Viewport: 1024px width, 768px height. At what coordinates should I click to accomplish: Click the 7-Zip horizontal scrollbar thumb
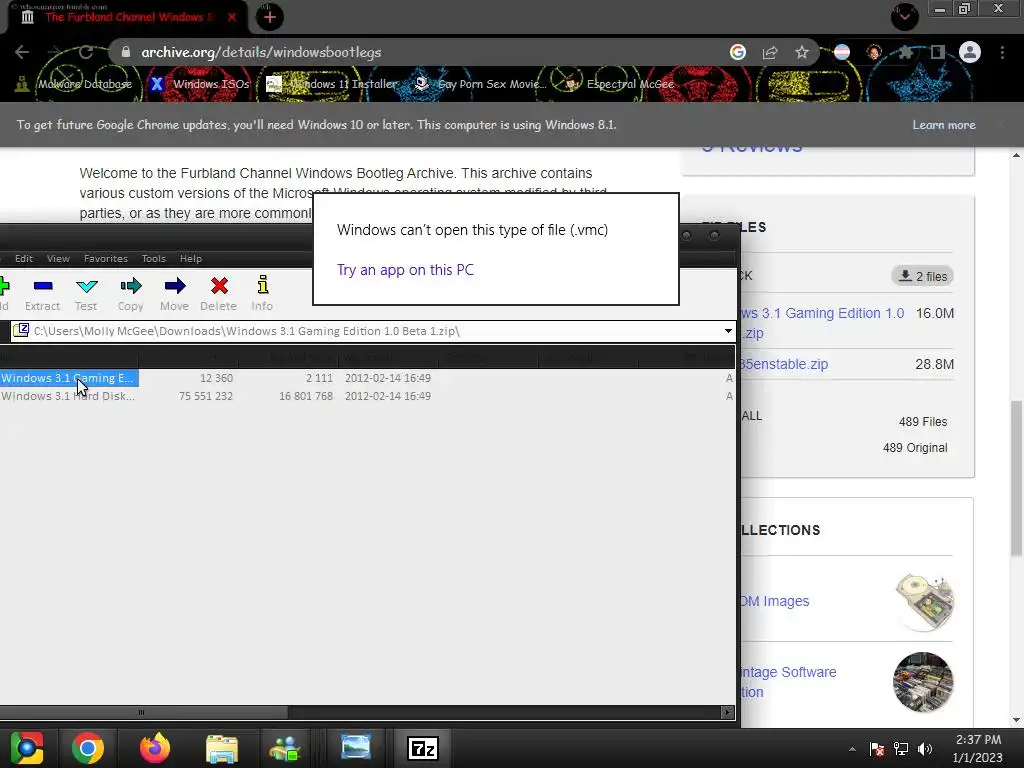[x=144, y=712]
